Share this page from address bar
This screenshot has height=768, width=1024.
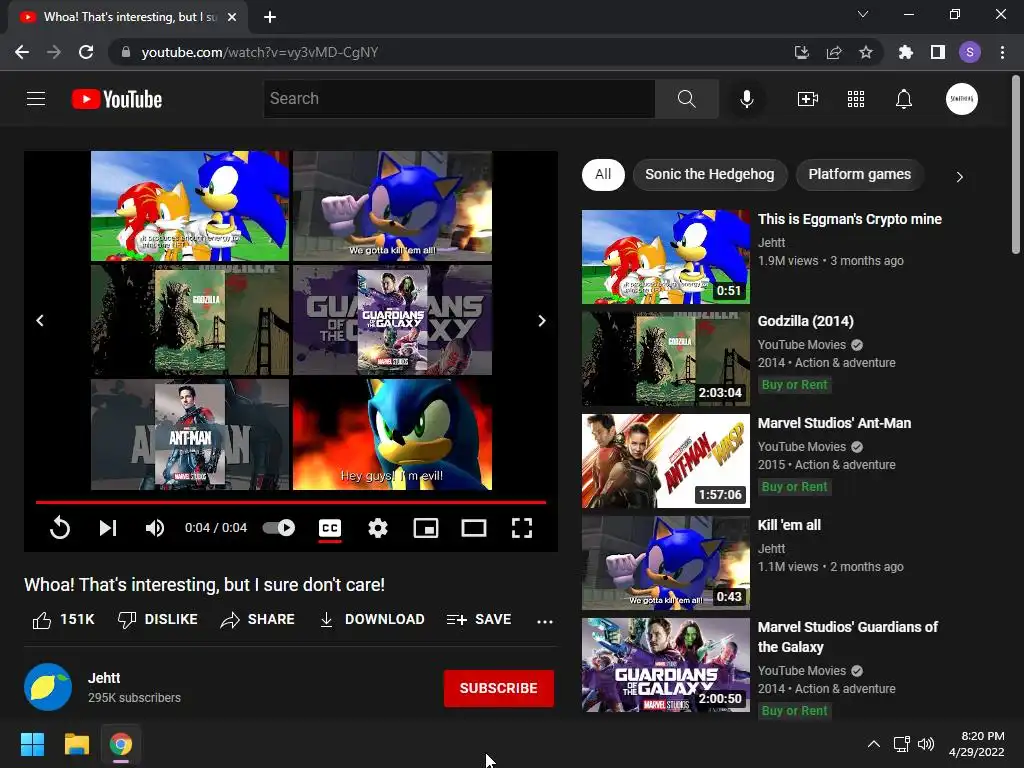click(834, 52)
